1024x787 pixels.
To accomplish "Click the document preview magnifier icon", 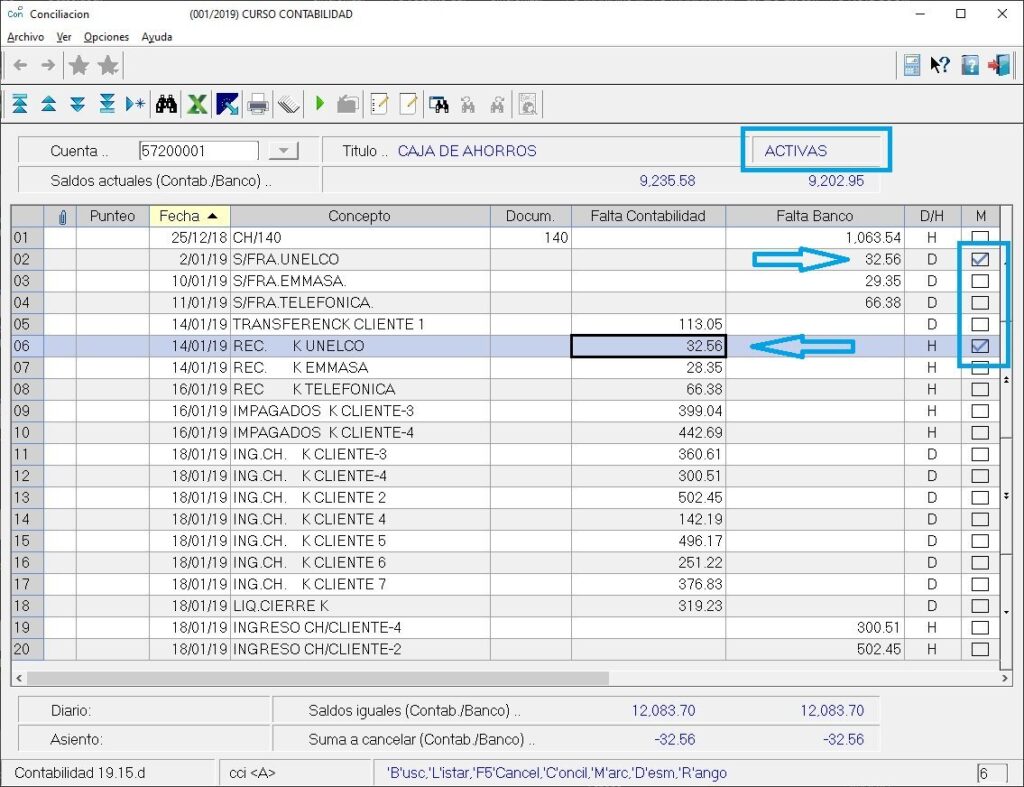I will point(528,104).
